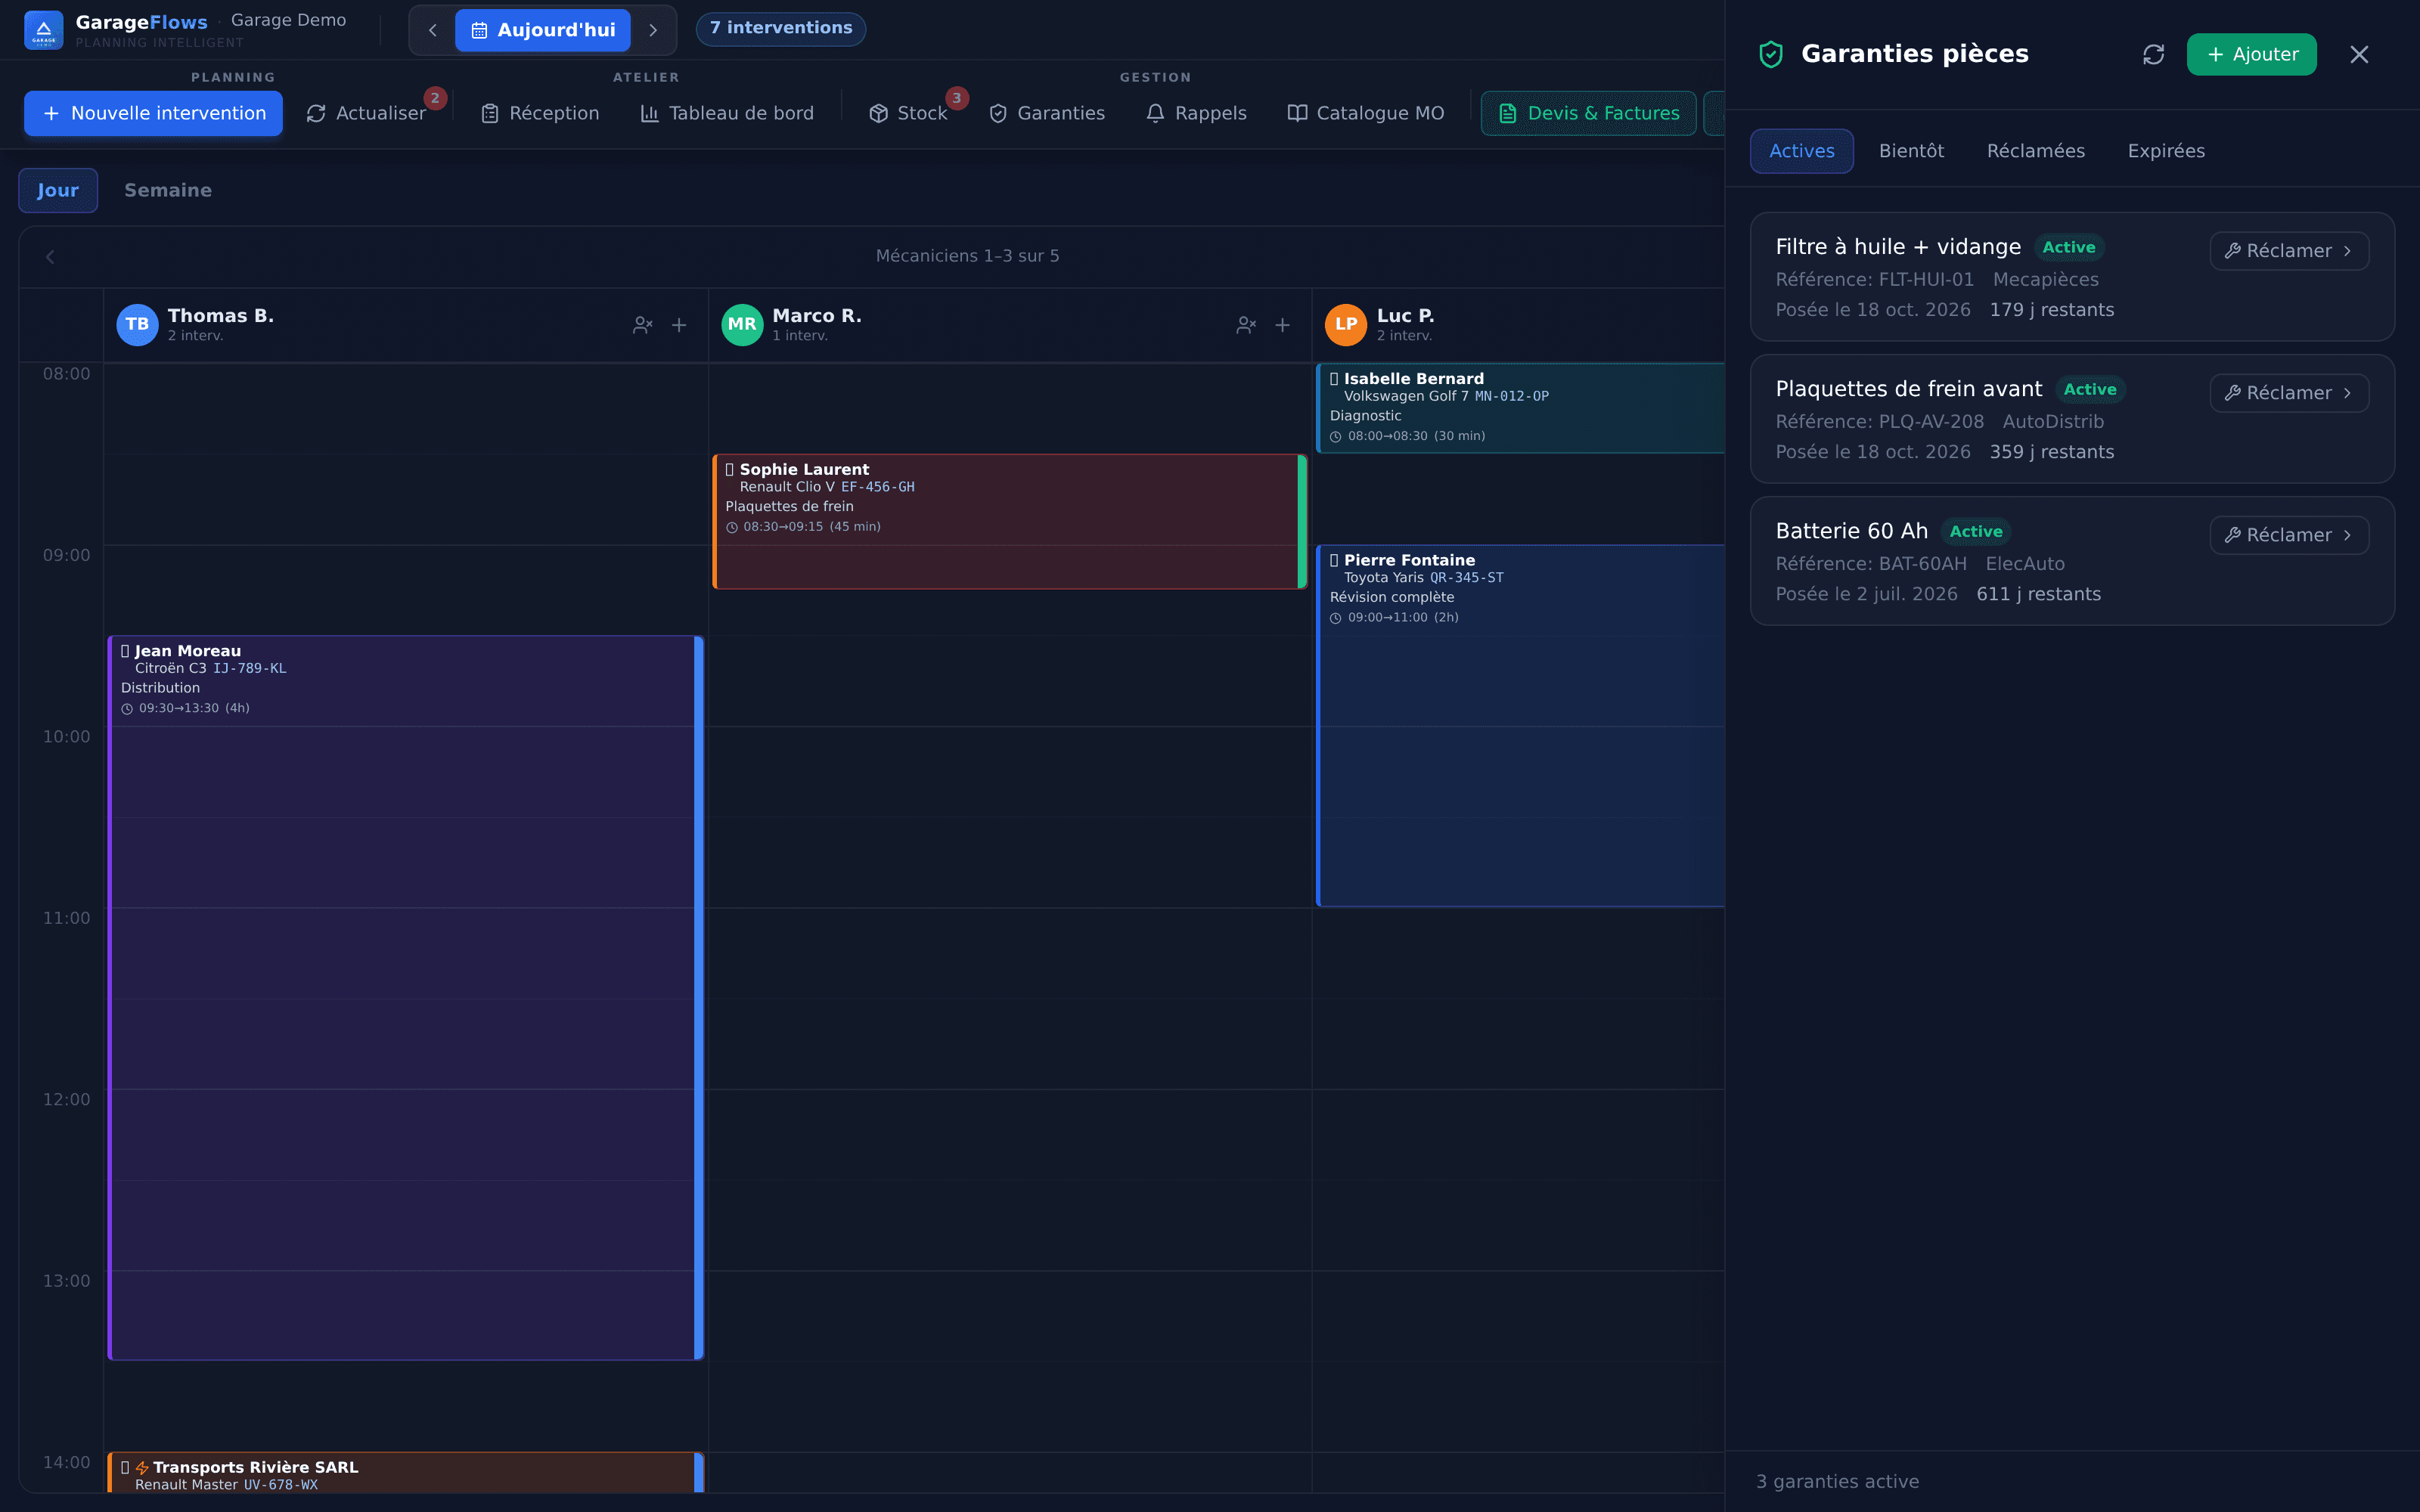
Task: Click the MR avatar of Marco R.
Action: pyautogui.click(x=742, y=324)
